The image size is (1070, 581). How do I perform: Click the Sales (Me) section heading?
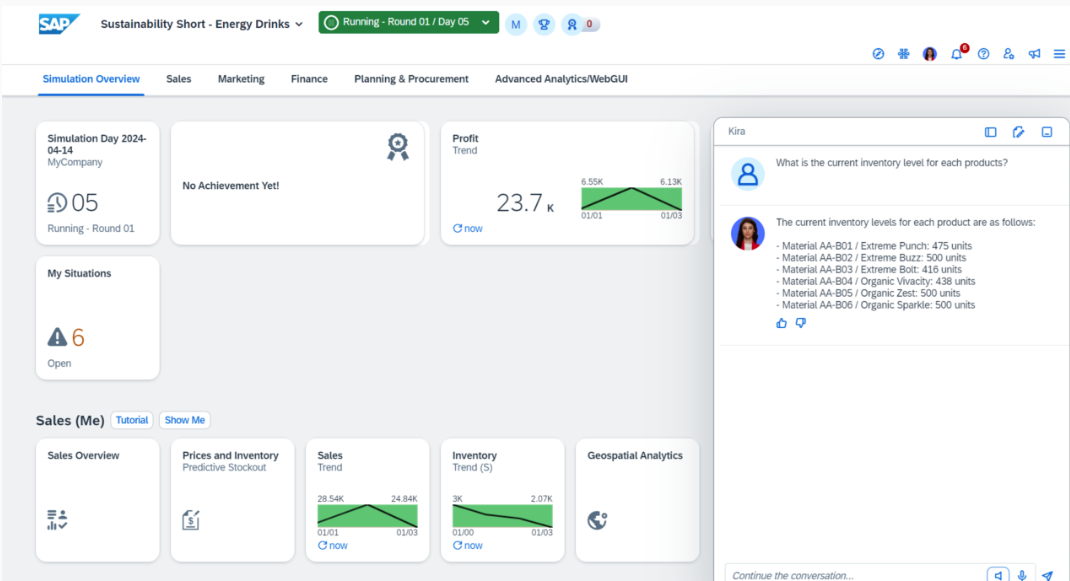(70, 421)
